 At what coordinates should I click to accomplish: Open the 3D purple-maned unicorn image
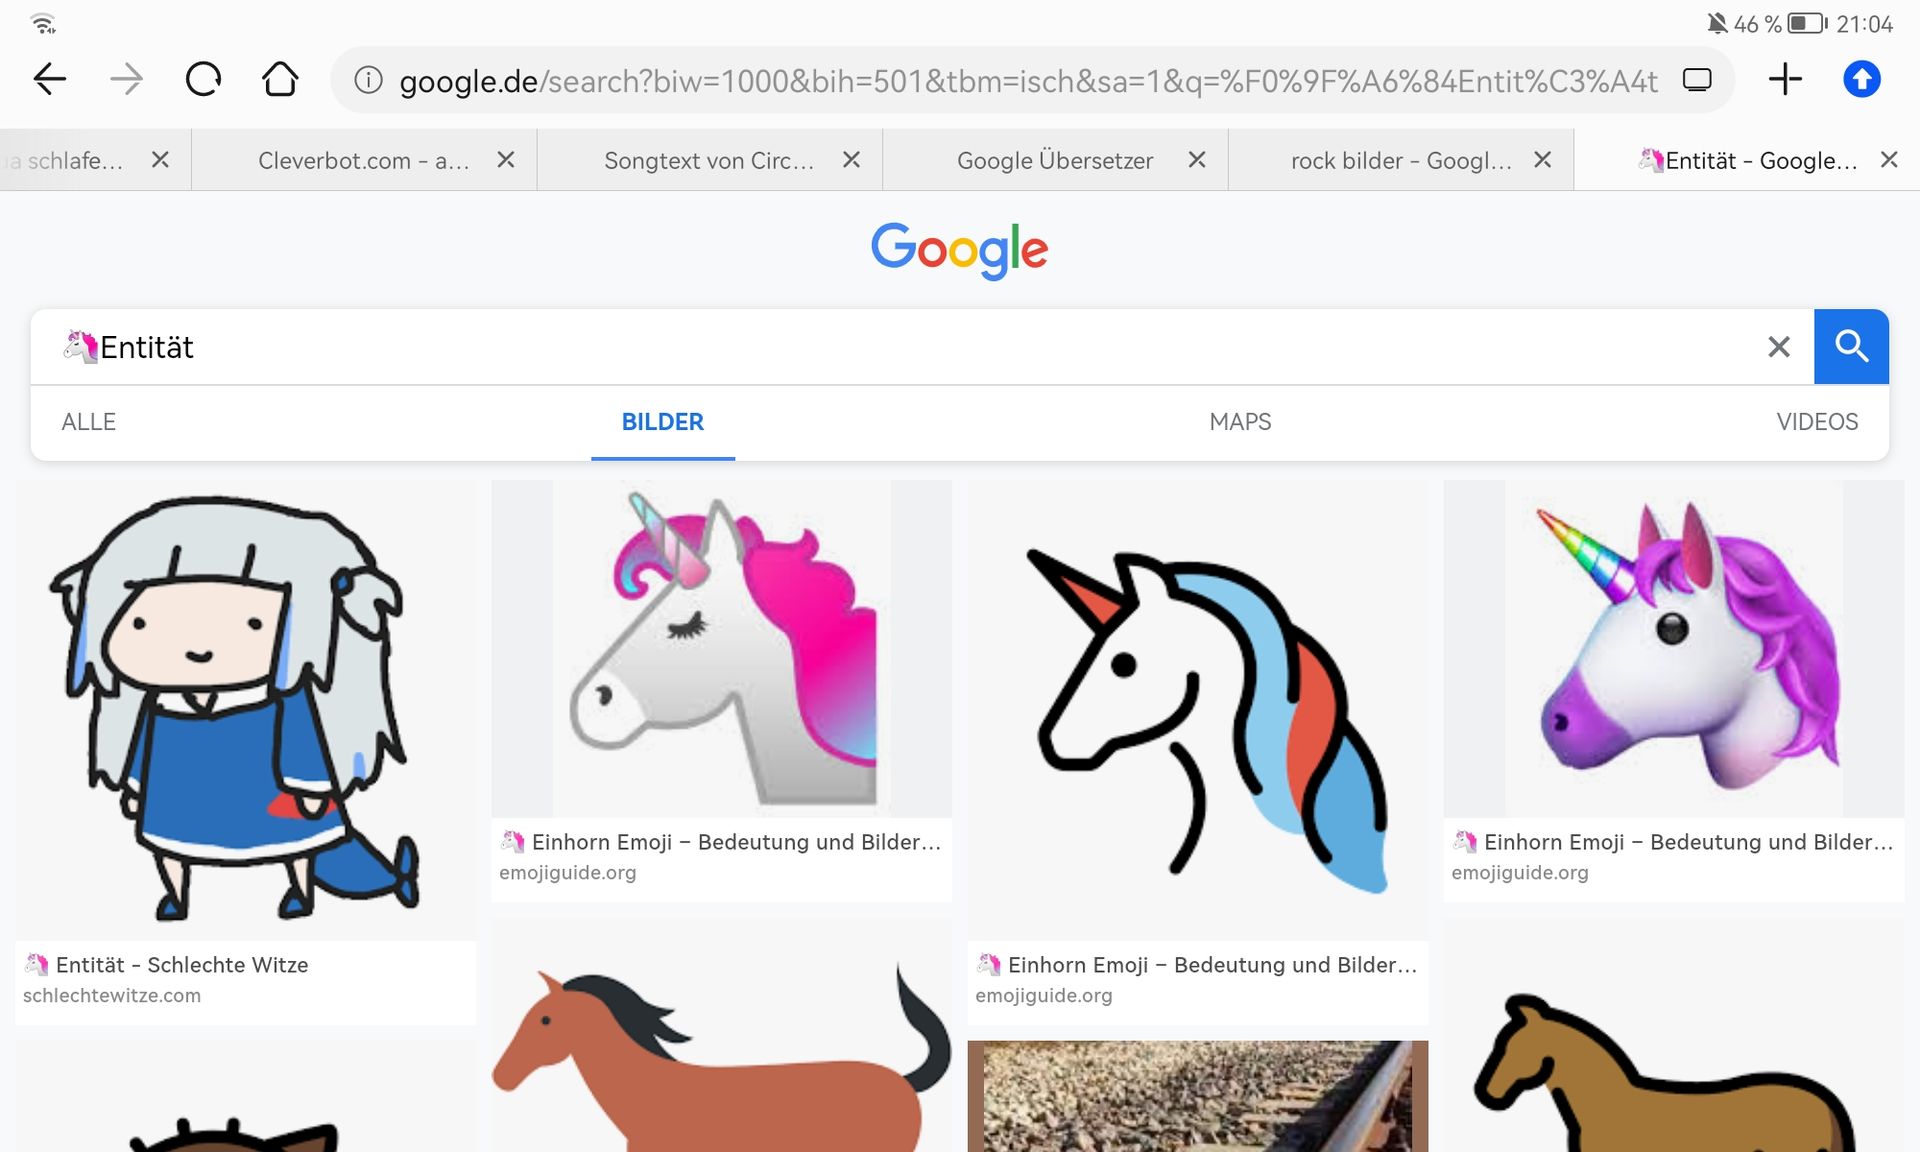[x=1673, y=648]
